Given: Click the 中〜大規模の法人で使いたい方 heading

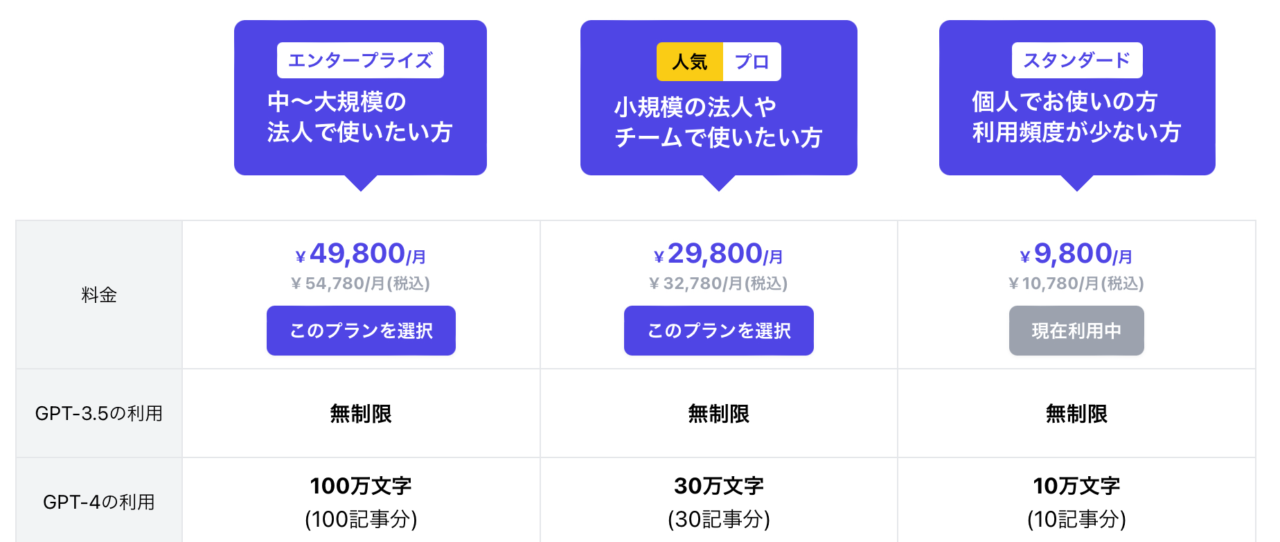Looking at the screenshot, I should point(359,117).
